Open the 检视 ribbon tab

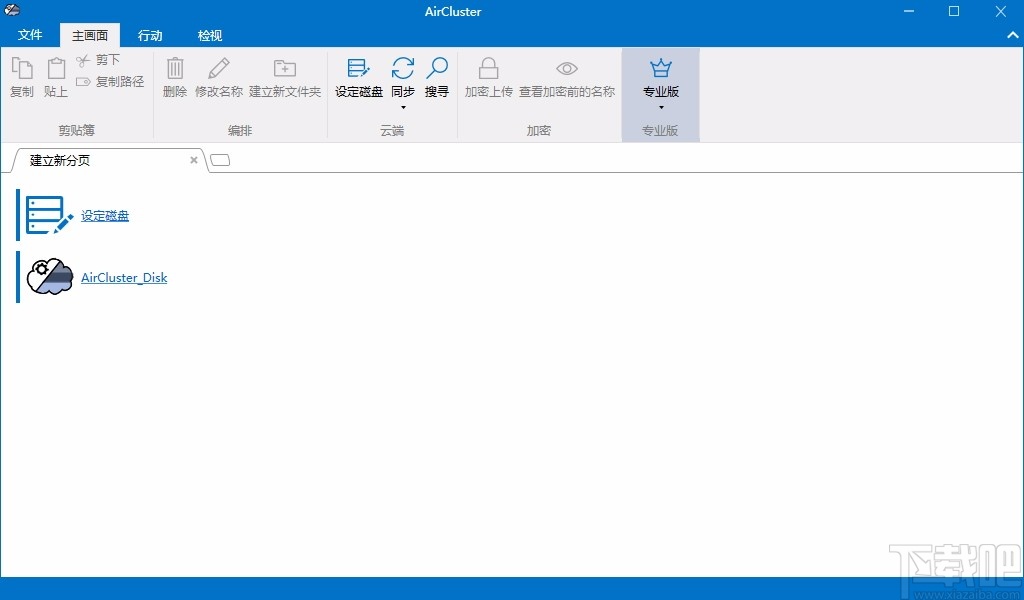pos(209,35)
